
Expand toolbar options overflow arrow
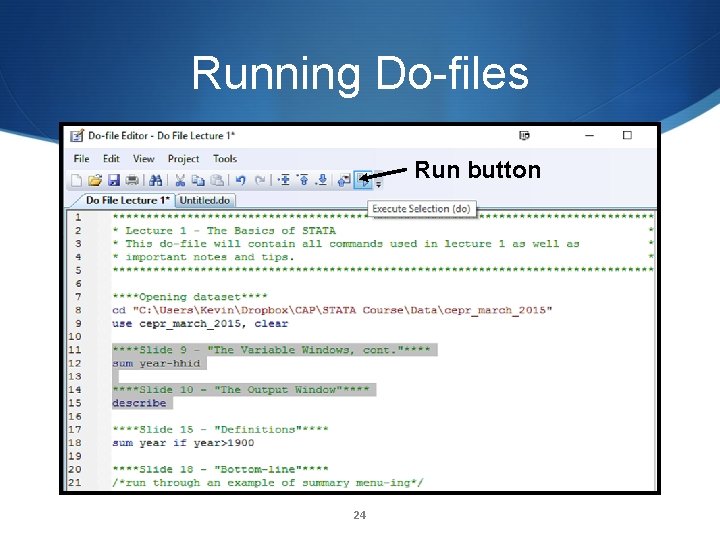[x=378, y=182]
